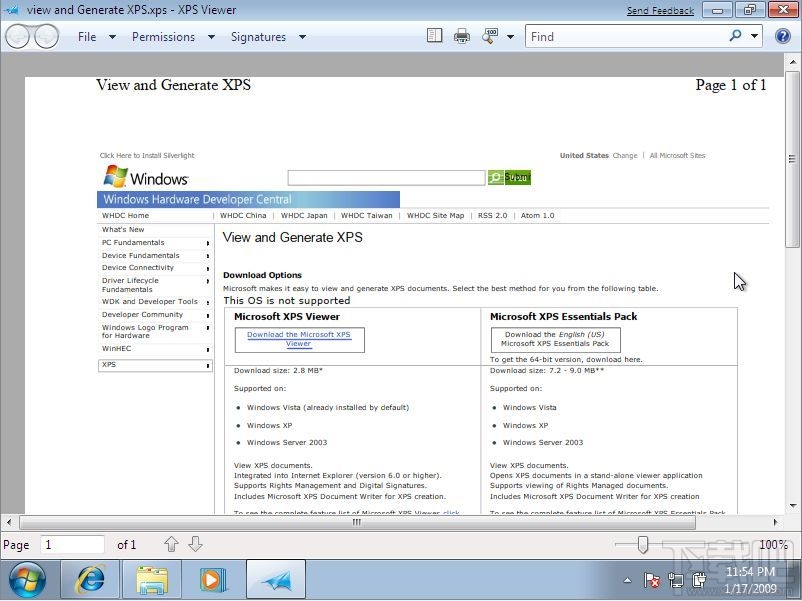Open the print dialog from the toolbar

pyautogui.click(x=460, y=36)
